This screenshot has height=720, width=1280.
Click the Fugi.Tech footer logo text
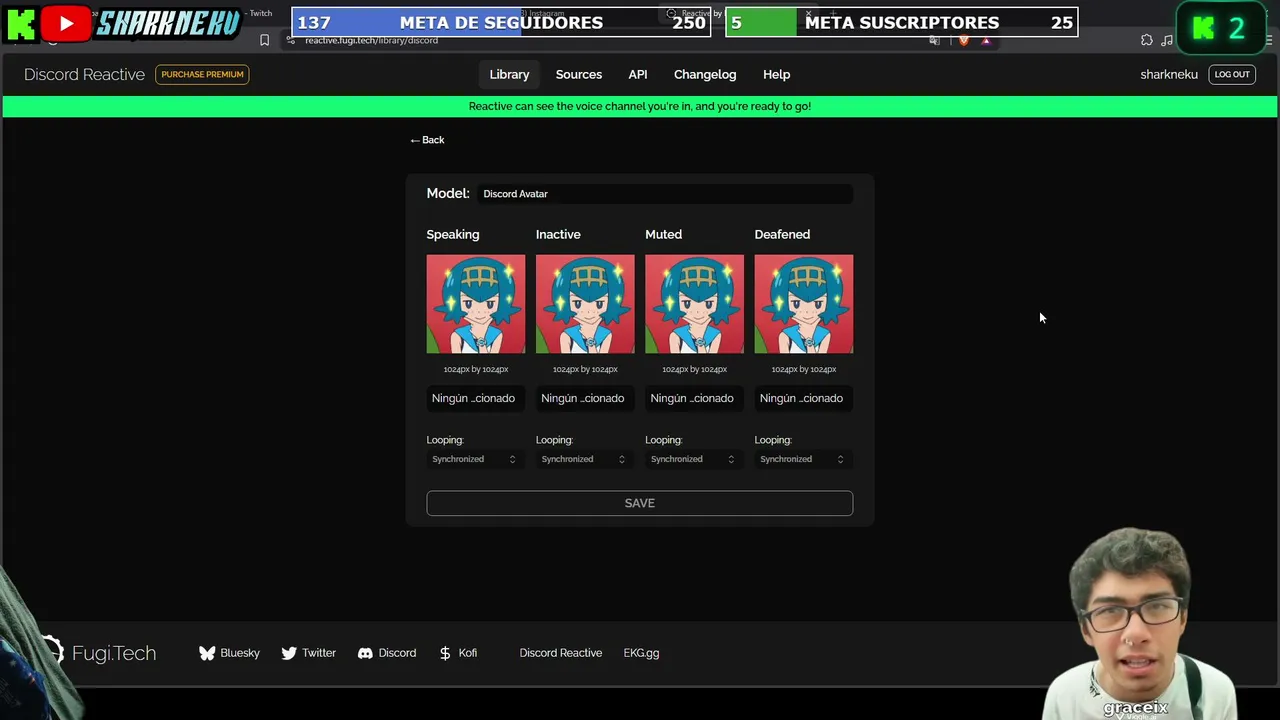[114, 653]
